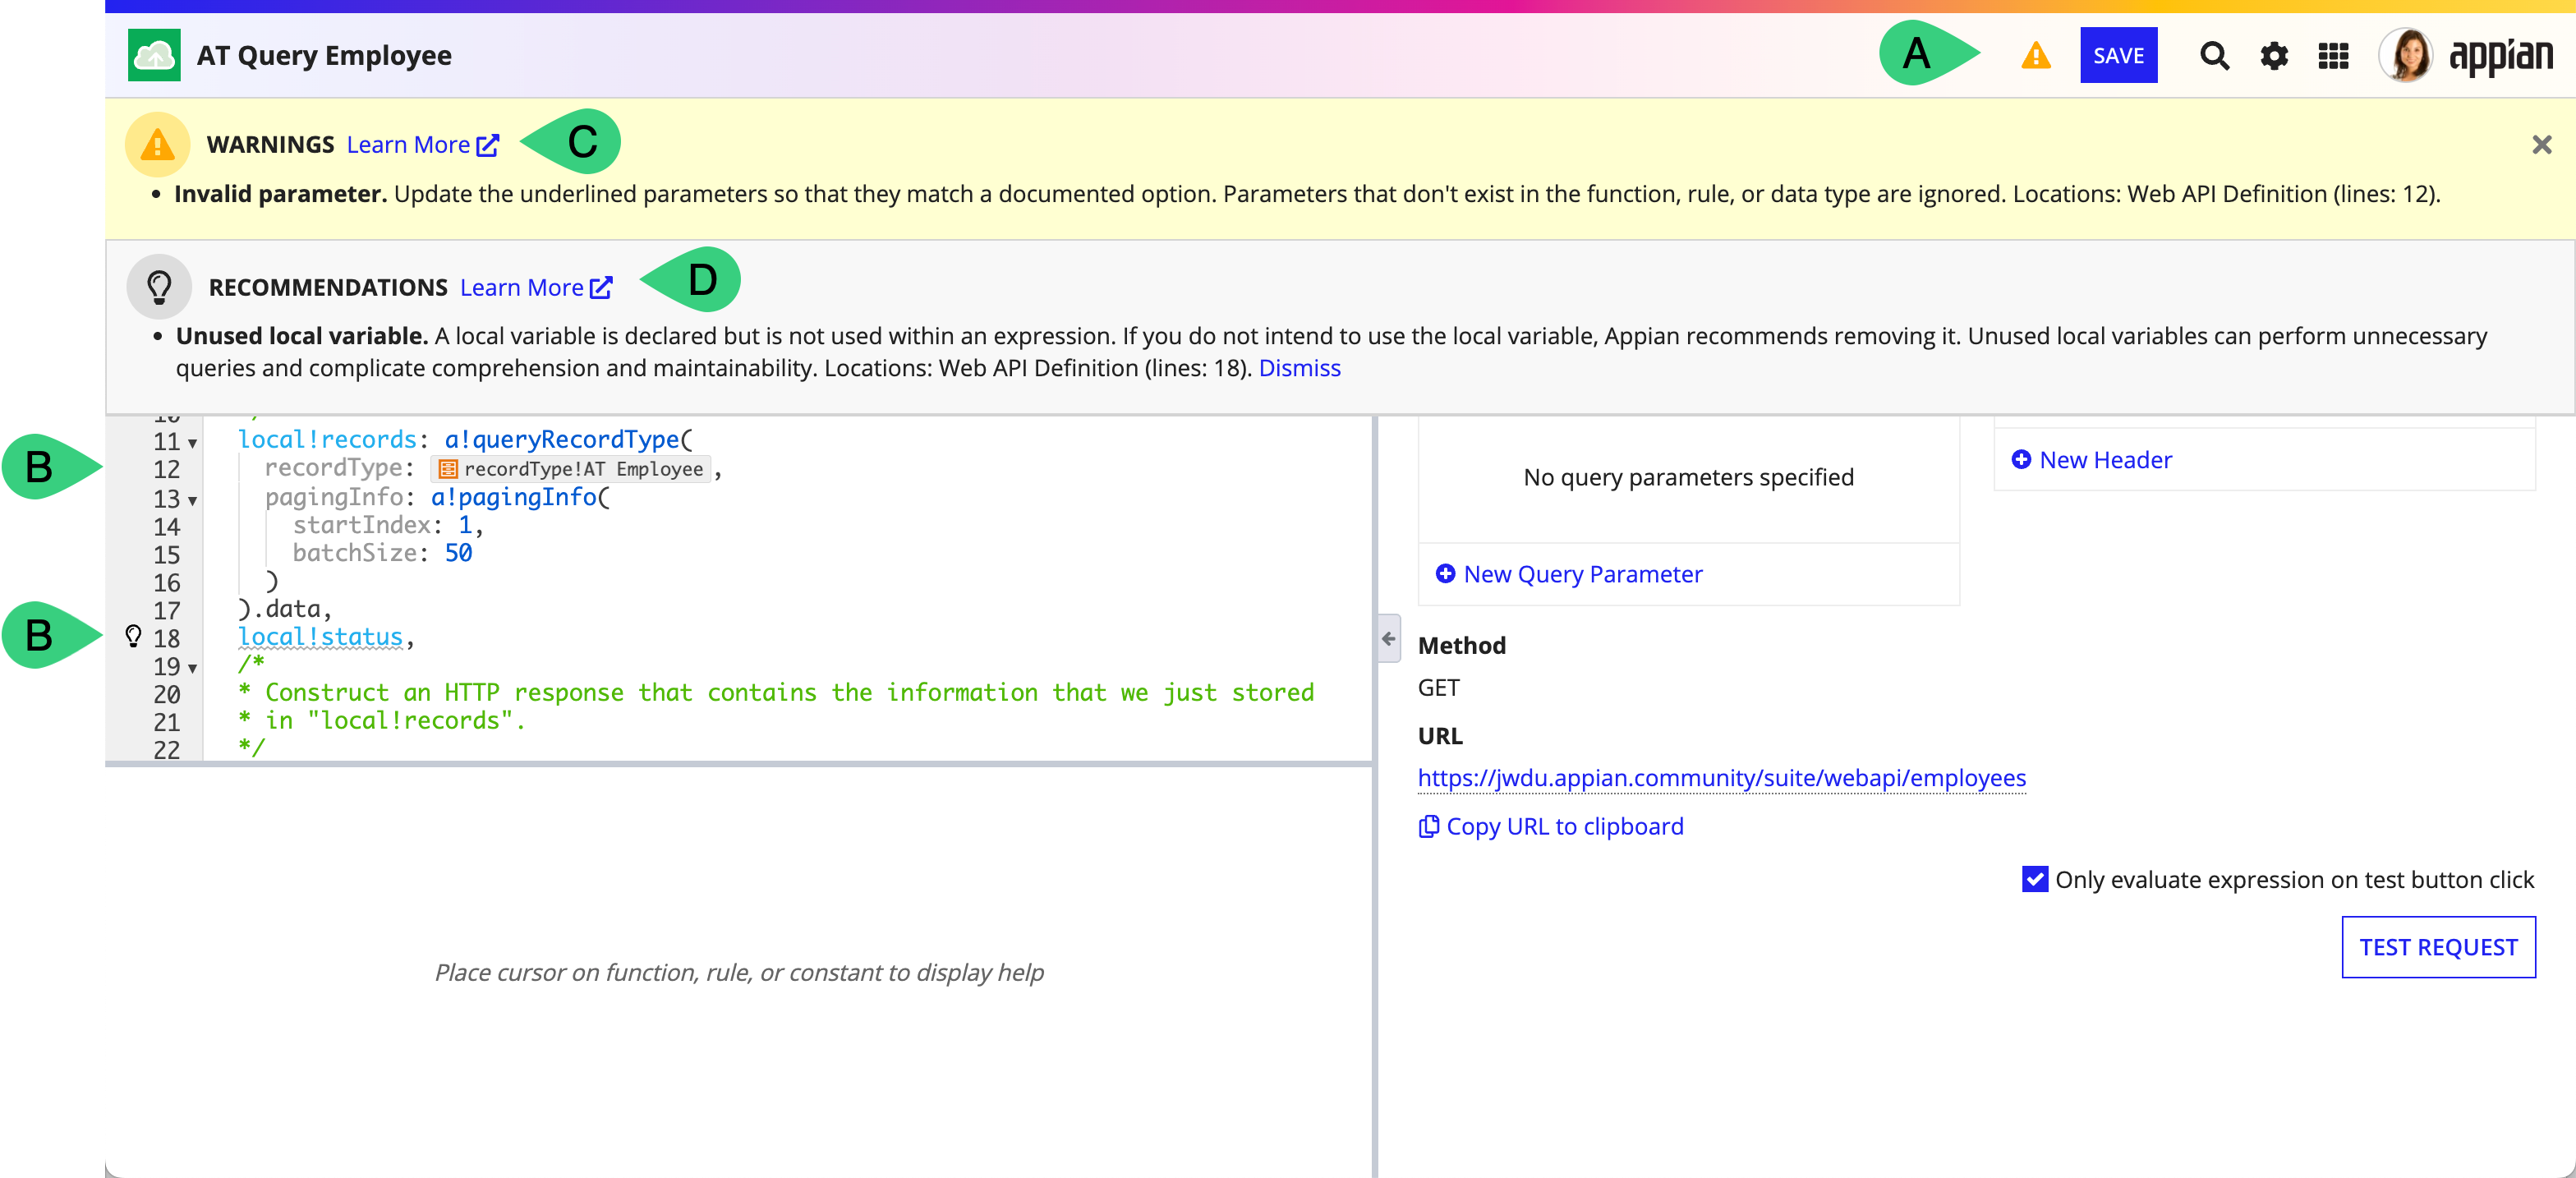Save the AT Query Employee object
This screenshot has width=2576, height=1178.
pos(2118,55)
